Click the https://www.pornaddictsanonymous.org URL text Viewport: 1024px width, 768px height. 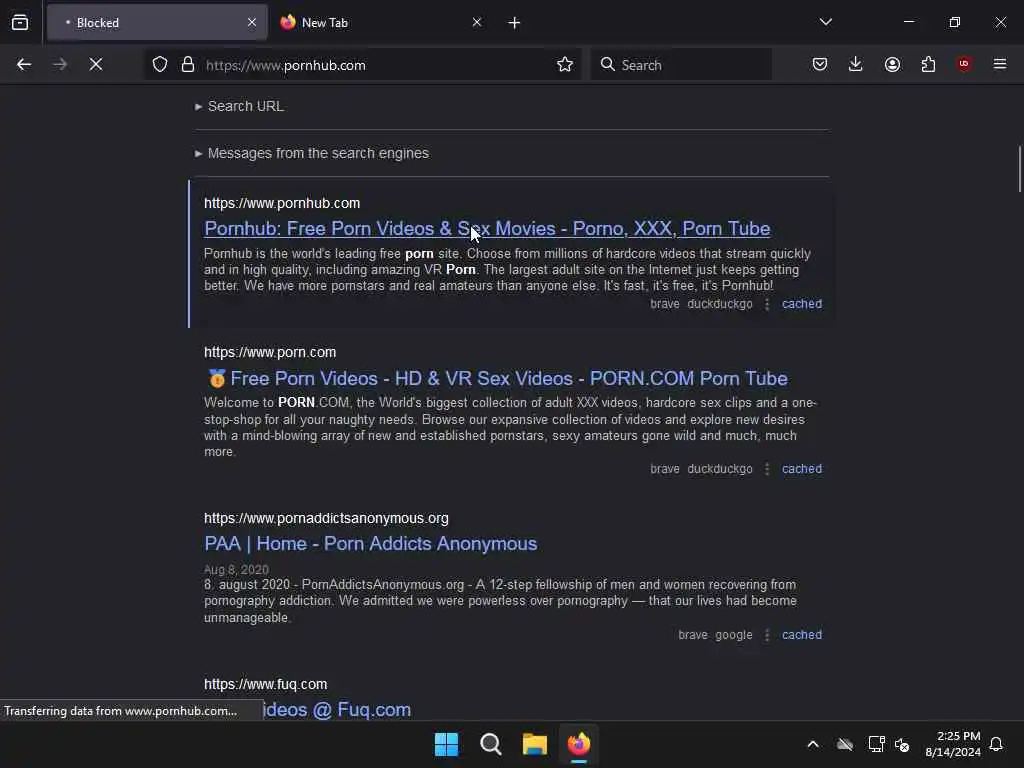326,519
